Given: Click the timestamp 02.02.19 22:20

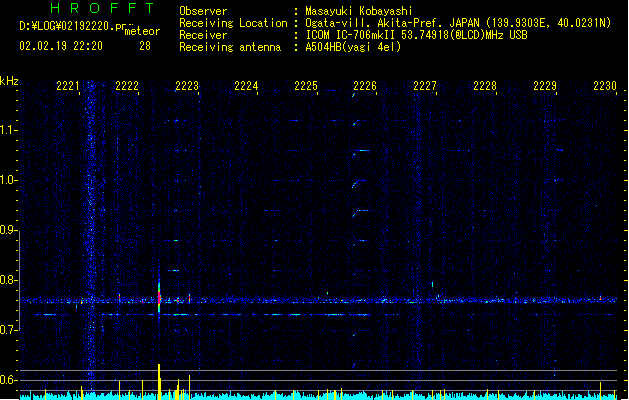Looking at the screenshot, I should 61,46.
